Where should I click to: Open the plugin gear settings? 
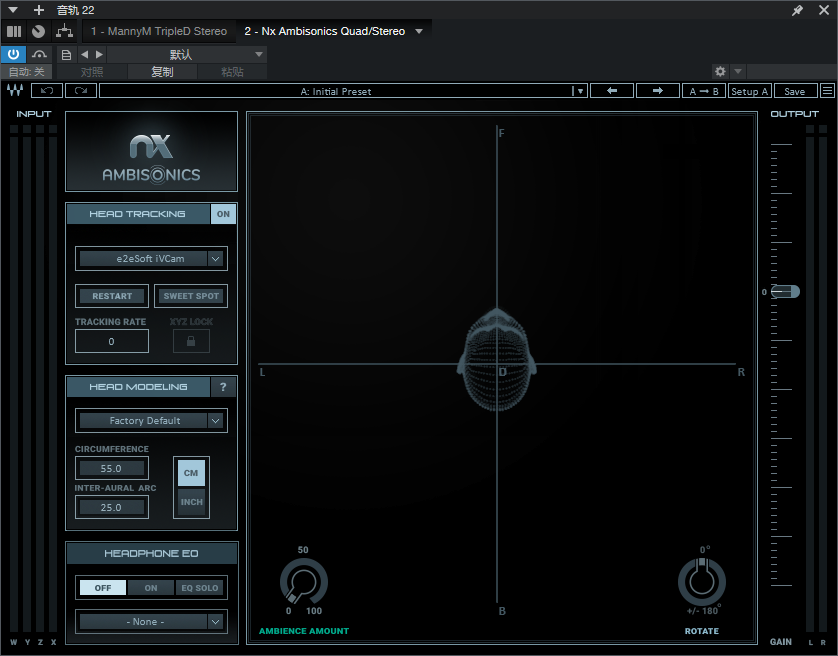pos(720,71)
